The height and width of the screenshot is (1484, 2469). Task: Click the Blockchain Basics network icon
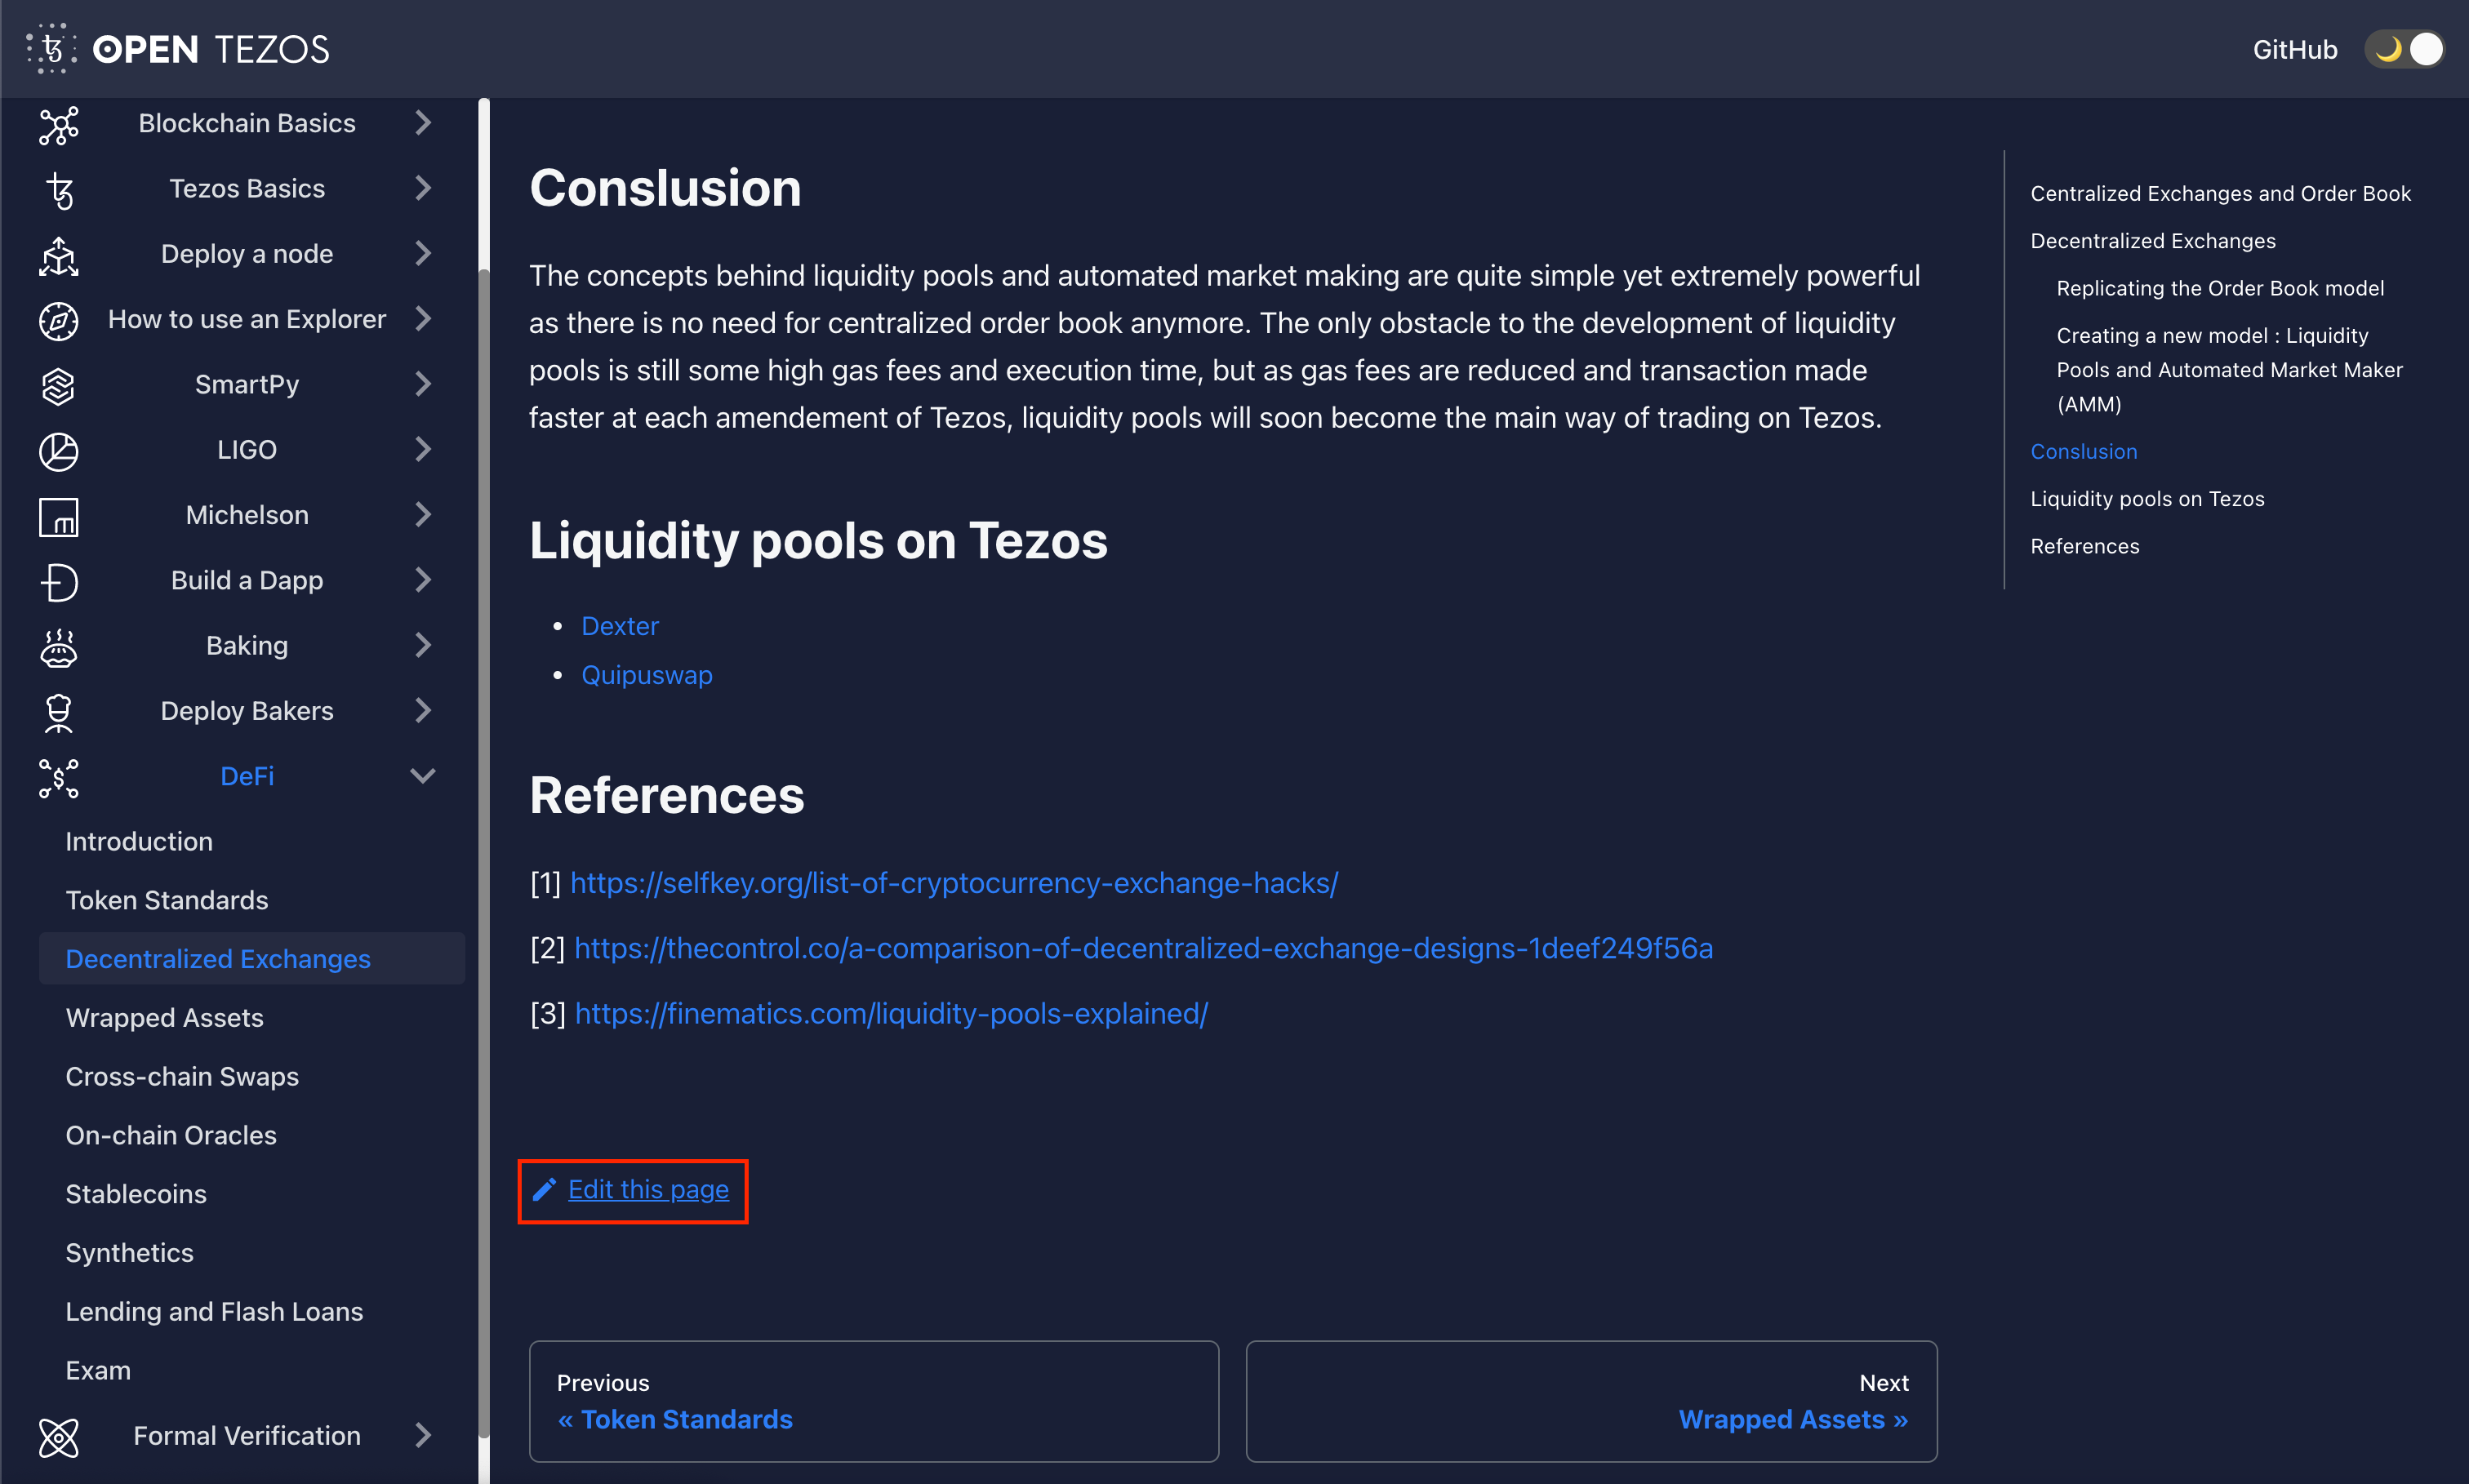coord(58,124)
